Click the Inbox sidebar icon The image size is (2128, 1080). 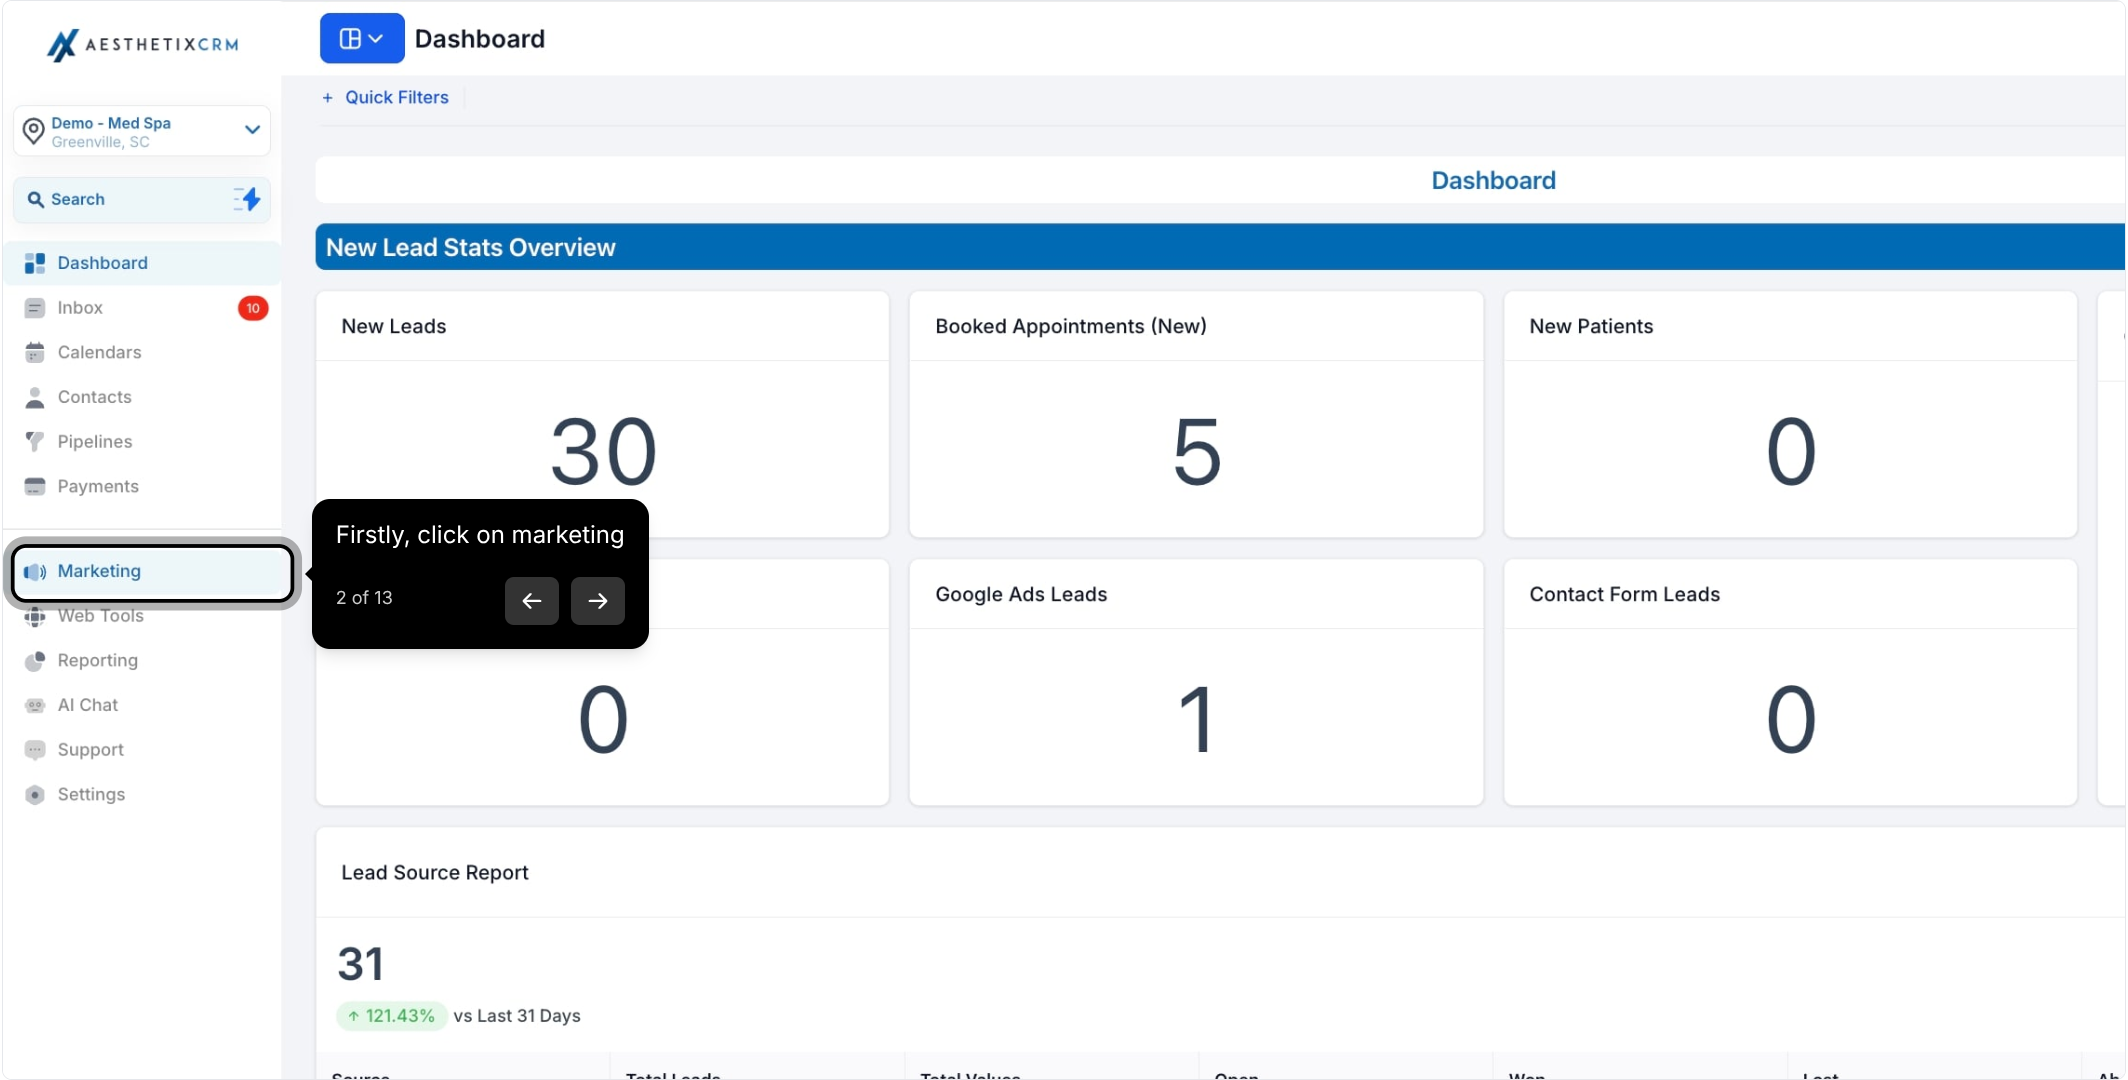[x=35, y=308]
